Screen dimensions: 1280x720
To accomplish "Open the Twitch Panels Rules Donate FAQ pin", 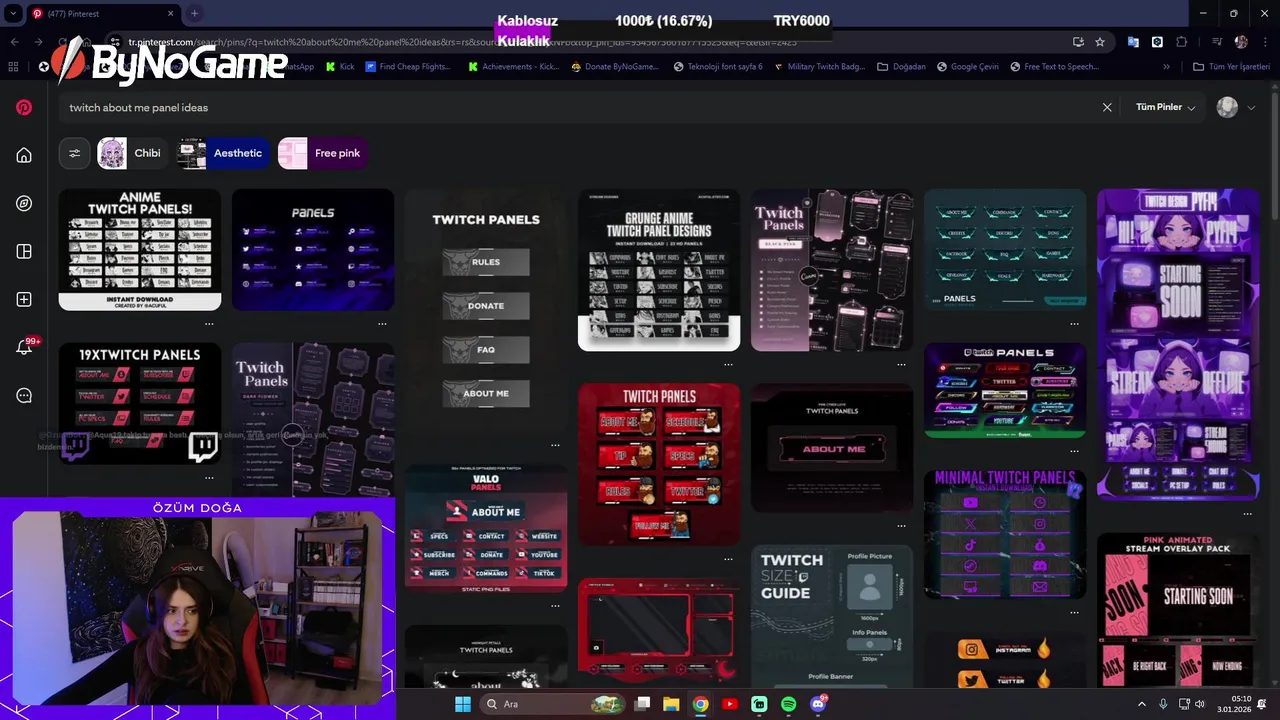I will [486, 310].
